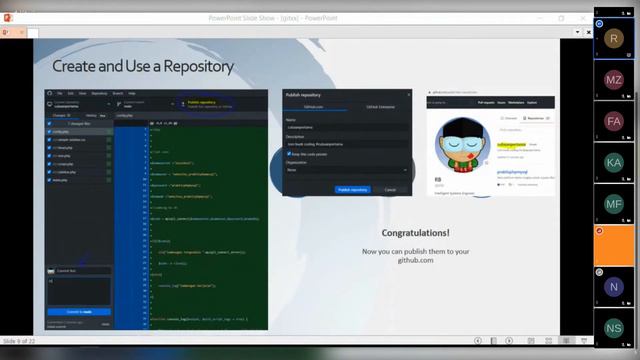Click the white tab under the title bar
The width and height of the screenshot is (640, 360).
click(x=33, y=33)
